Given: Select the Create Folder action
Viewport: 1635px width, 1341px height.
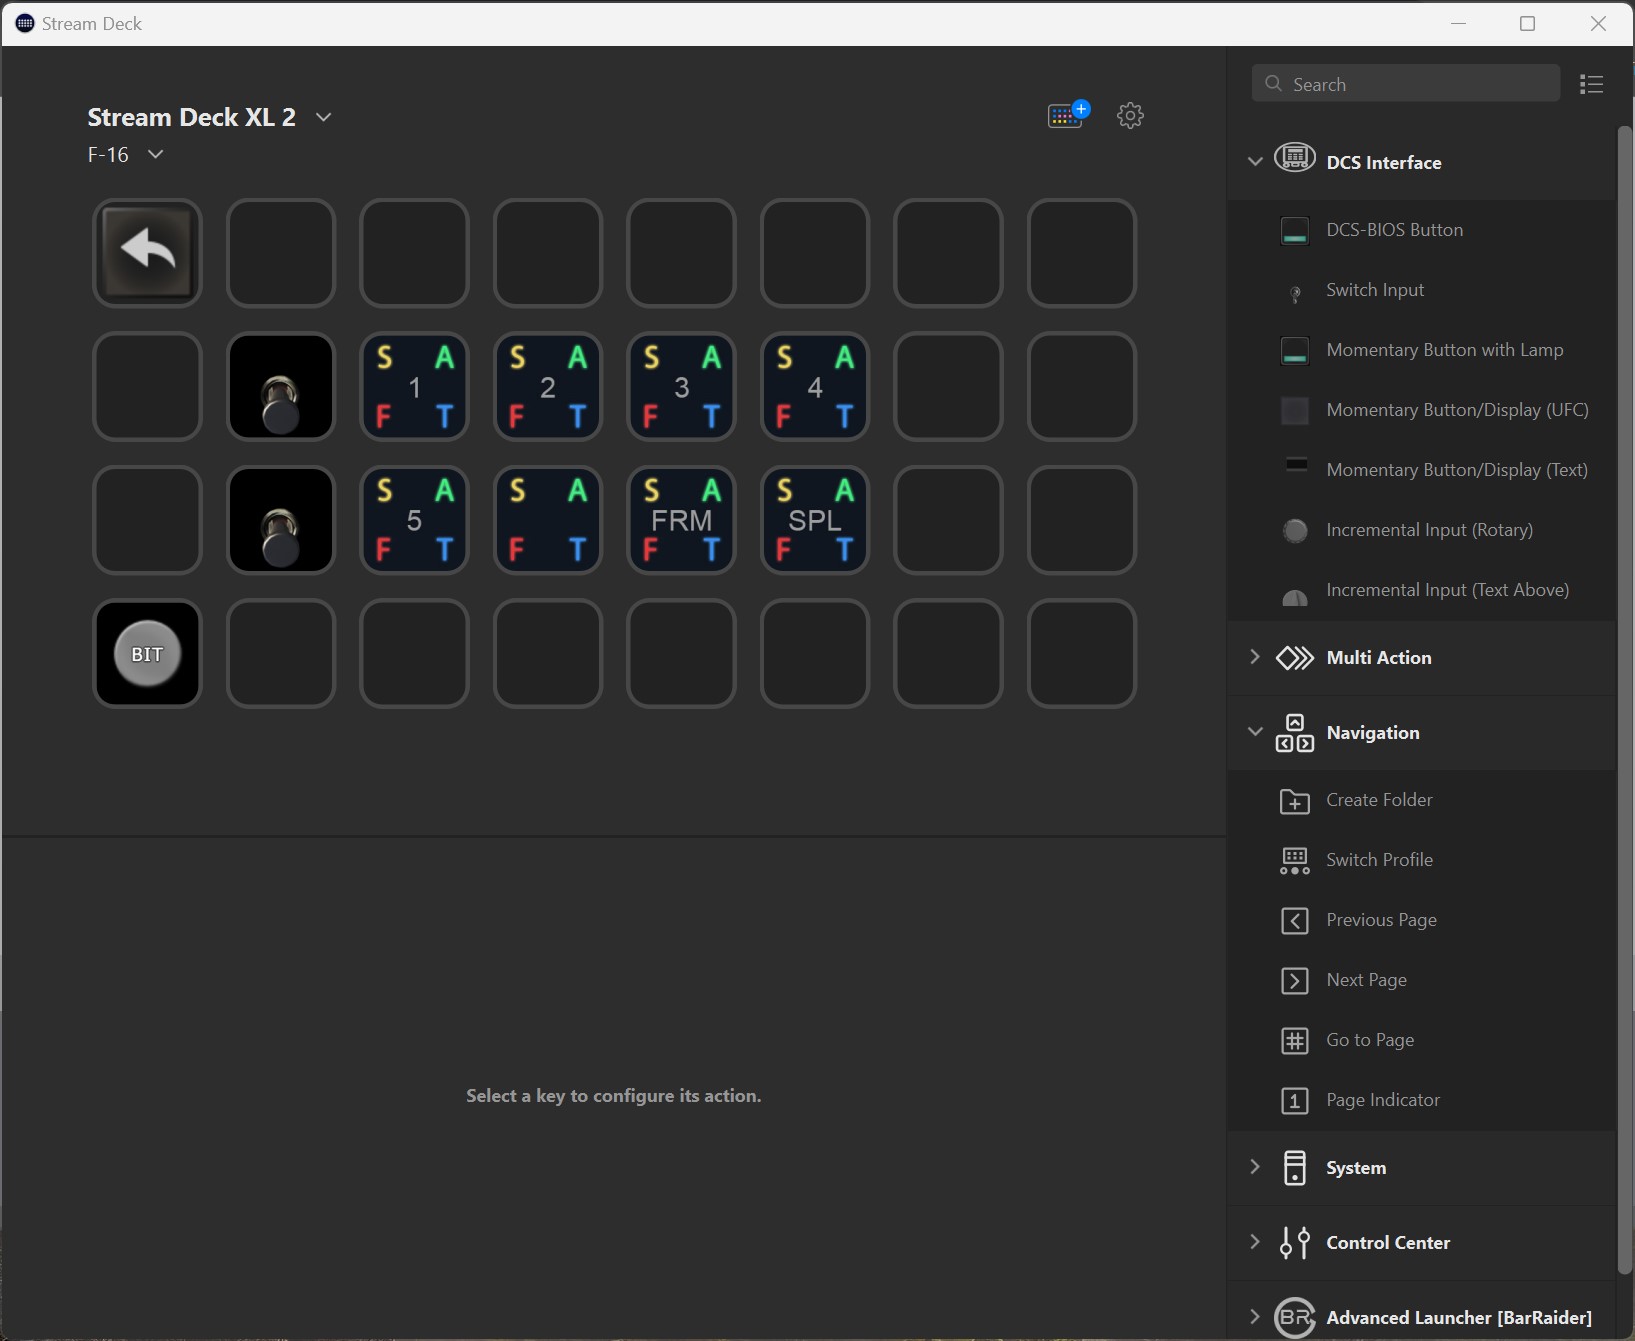Looking at the screenshot, I should click(x=1379, y=800).
